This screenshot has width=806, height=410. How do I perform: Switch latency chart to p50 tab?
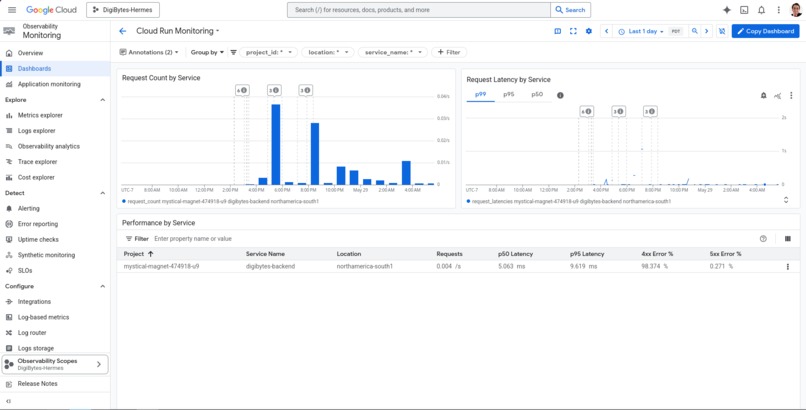coord(537,95)
